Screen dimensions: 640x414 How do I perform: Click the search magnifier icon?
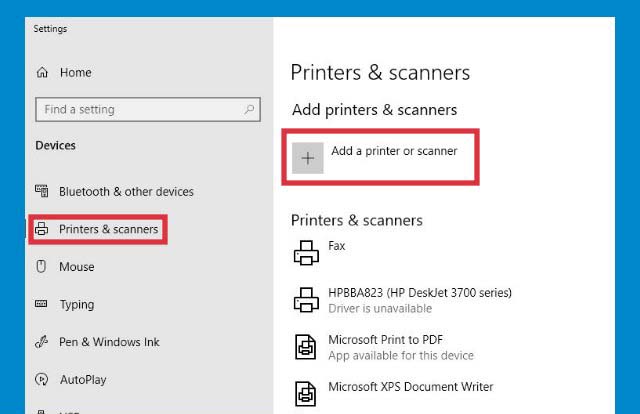coord(249,109)
